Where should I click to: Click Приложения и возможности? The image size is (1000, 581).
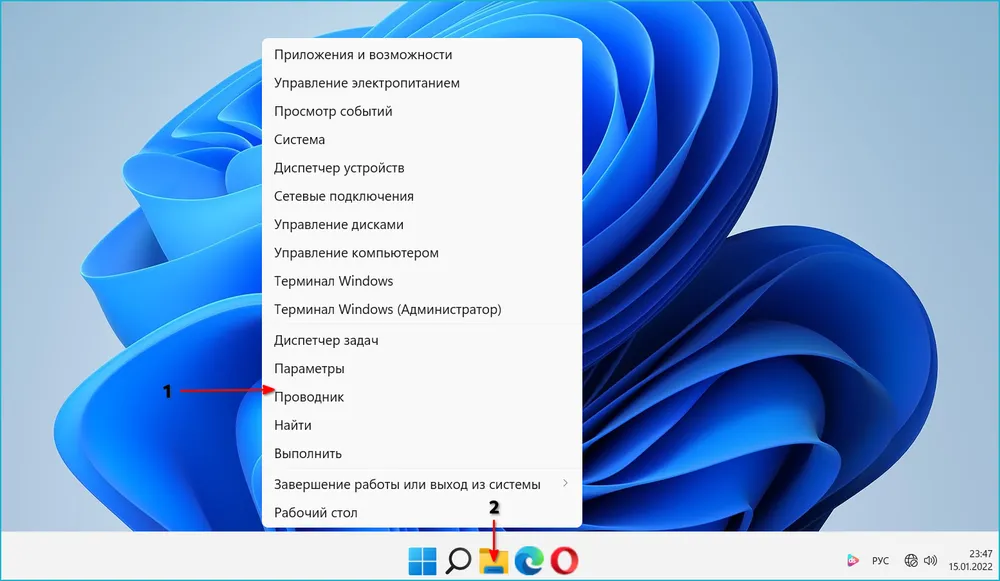click(363, 55)
